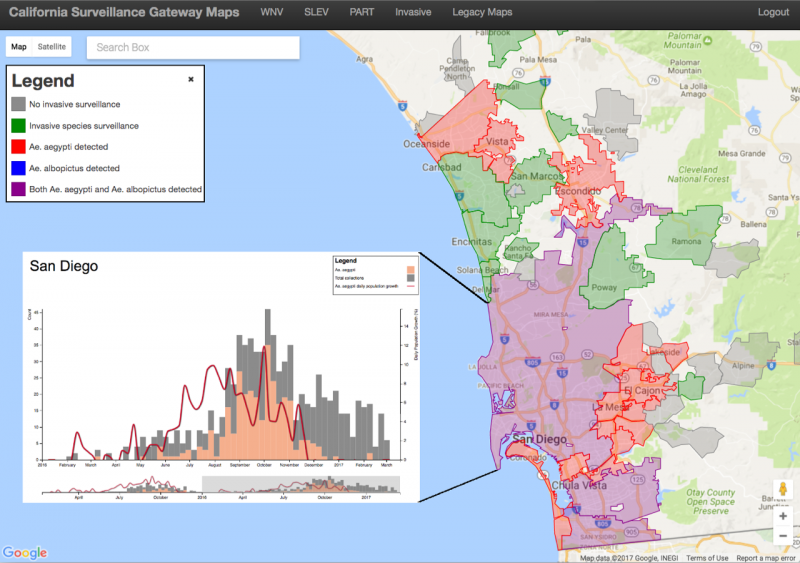The image size is (800, 563).
Task: Switch to the Invasive map
Action: 413,12
